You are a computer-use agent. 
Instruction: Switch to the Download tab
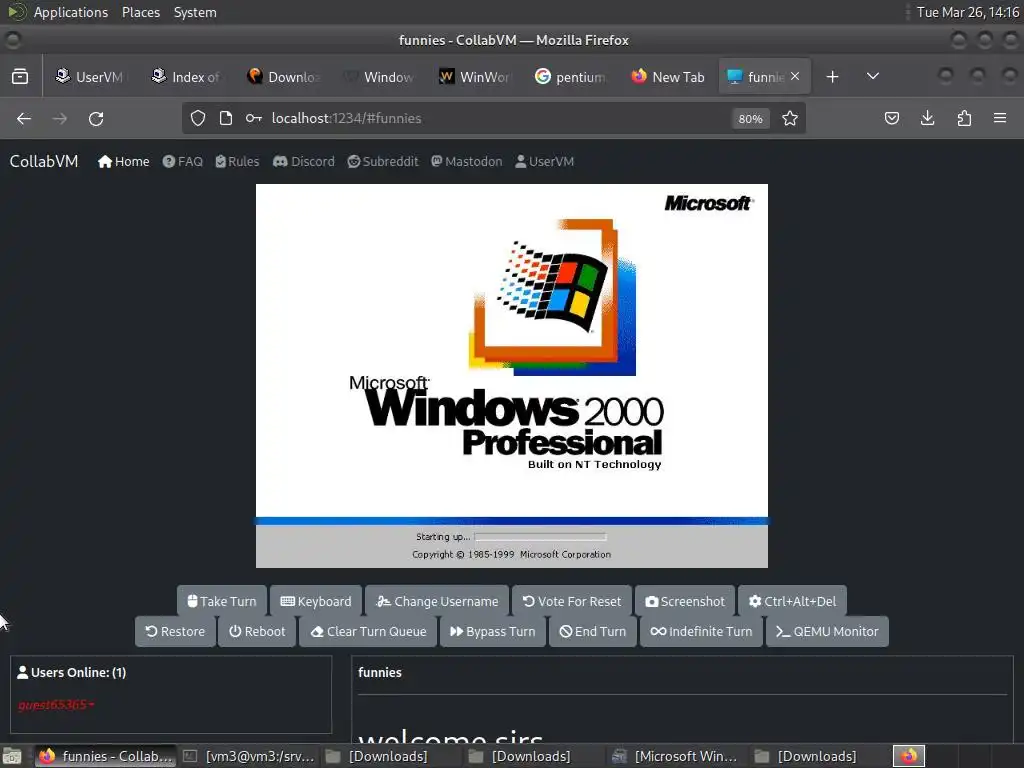(282, 76)
